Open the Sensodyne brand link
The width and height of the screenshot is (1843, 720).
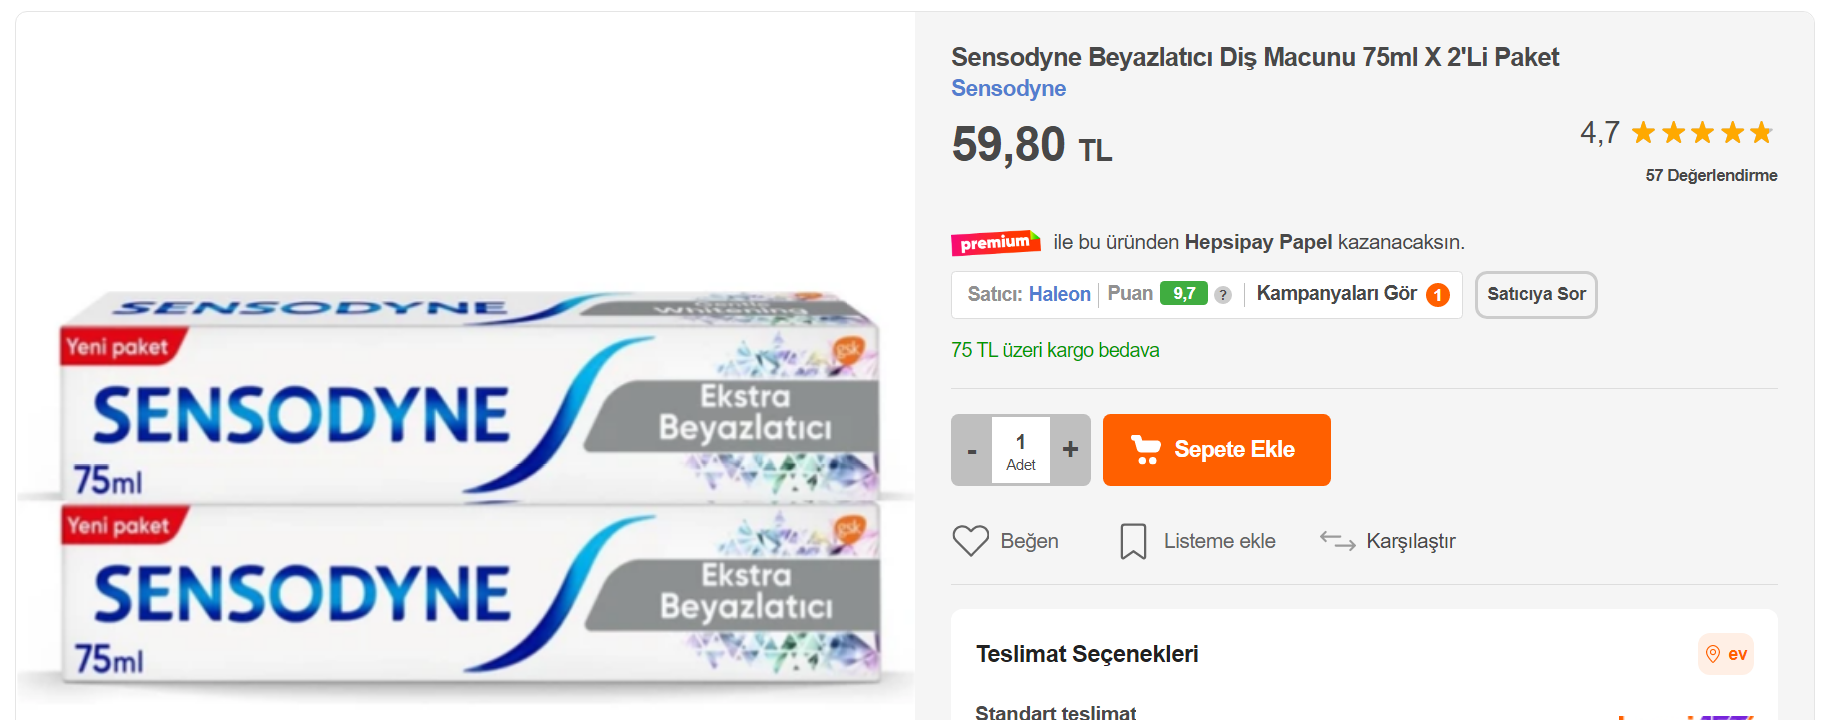click(x=1008, y=88)
